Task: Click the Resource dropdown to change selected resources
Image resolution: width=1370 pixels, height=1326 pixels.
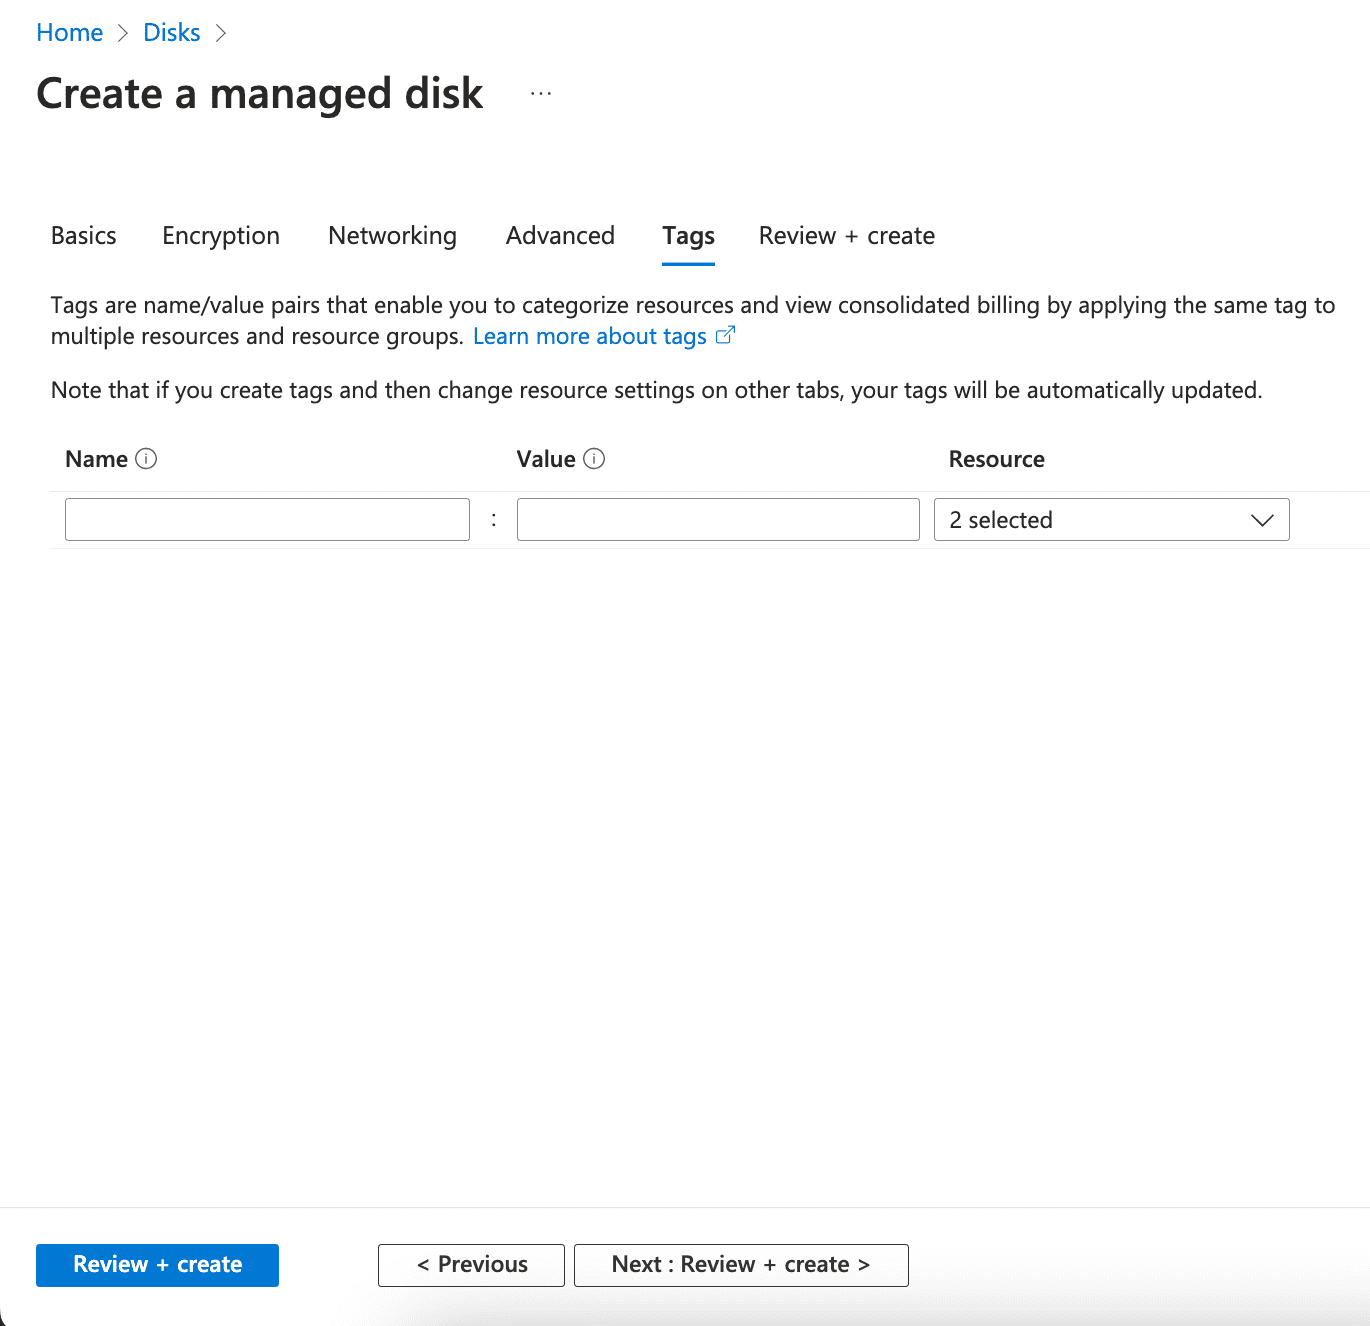Action: click(1110, 519)
